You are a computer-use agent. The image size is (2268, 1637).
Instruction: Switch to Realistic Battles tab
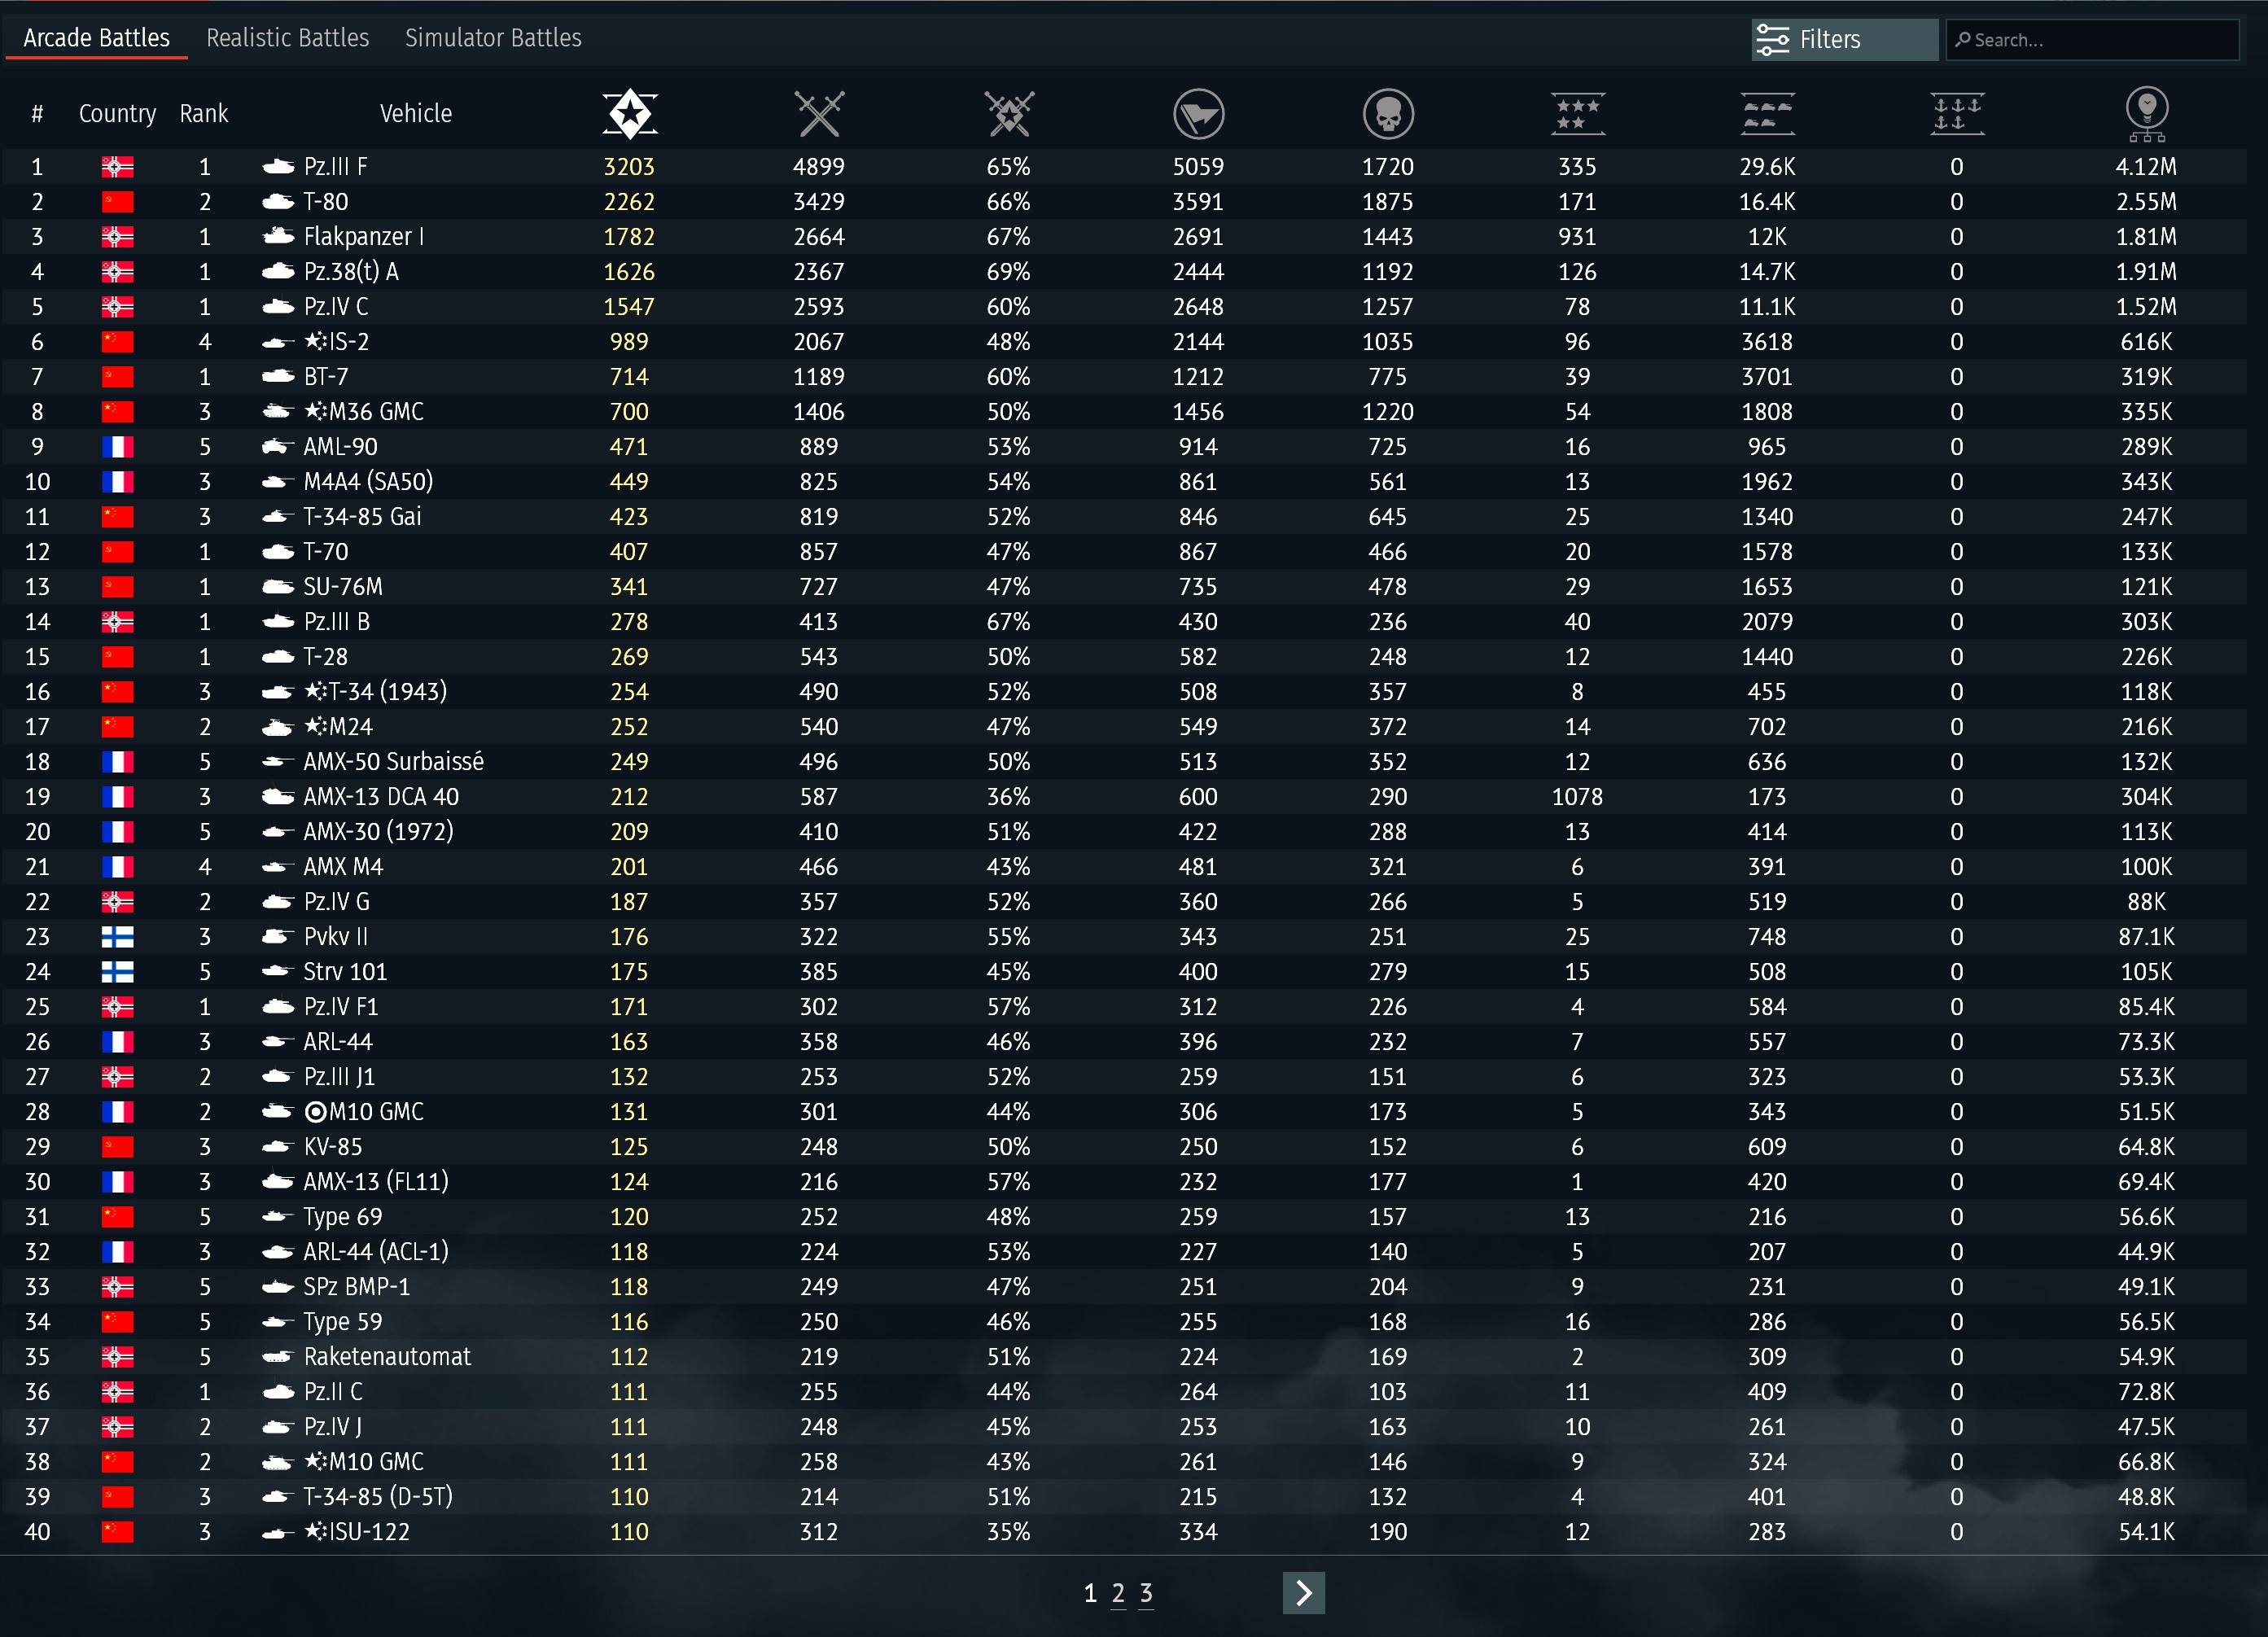tap(287, 38)
